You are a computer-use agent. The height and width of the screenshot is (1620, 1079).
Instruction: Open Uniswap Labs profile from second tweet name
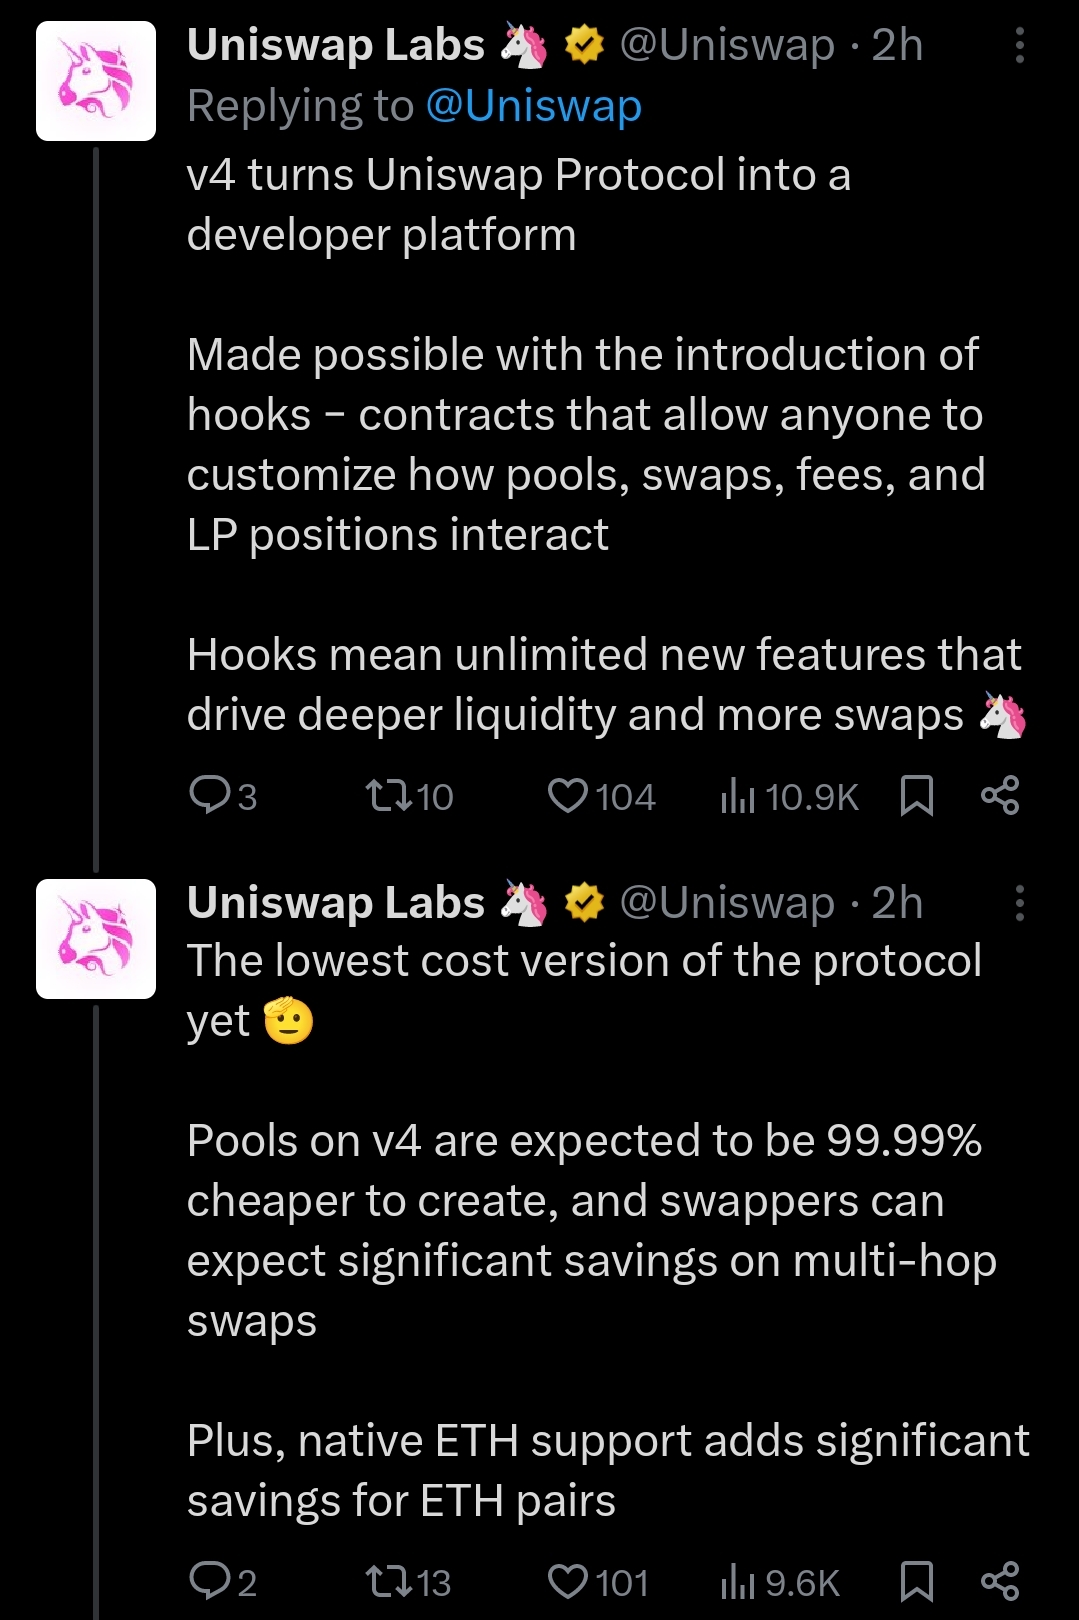(335, 903)
